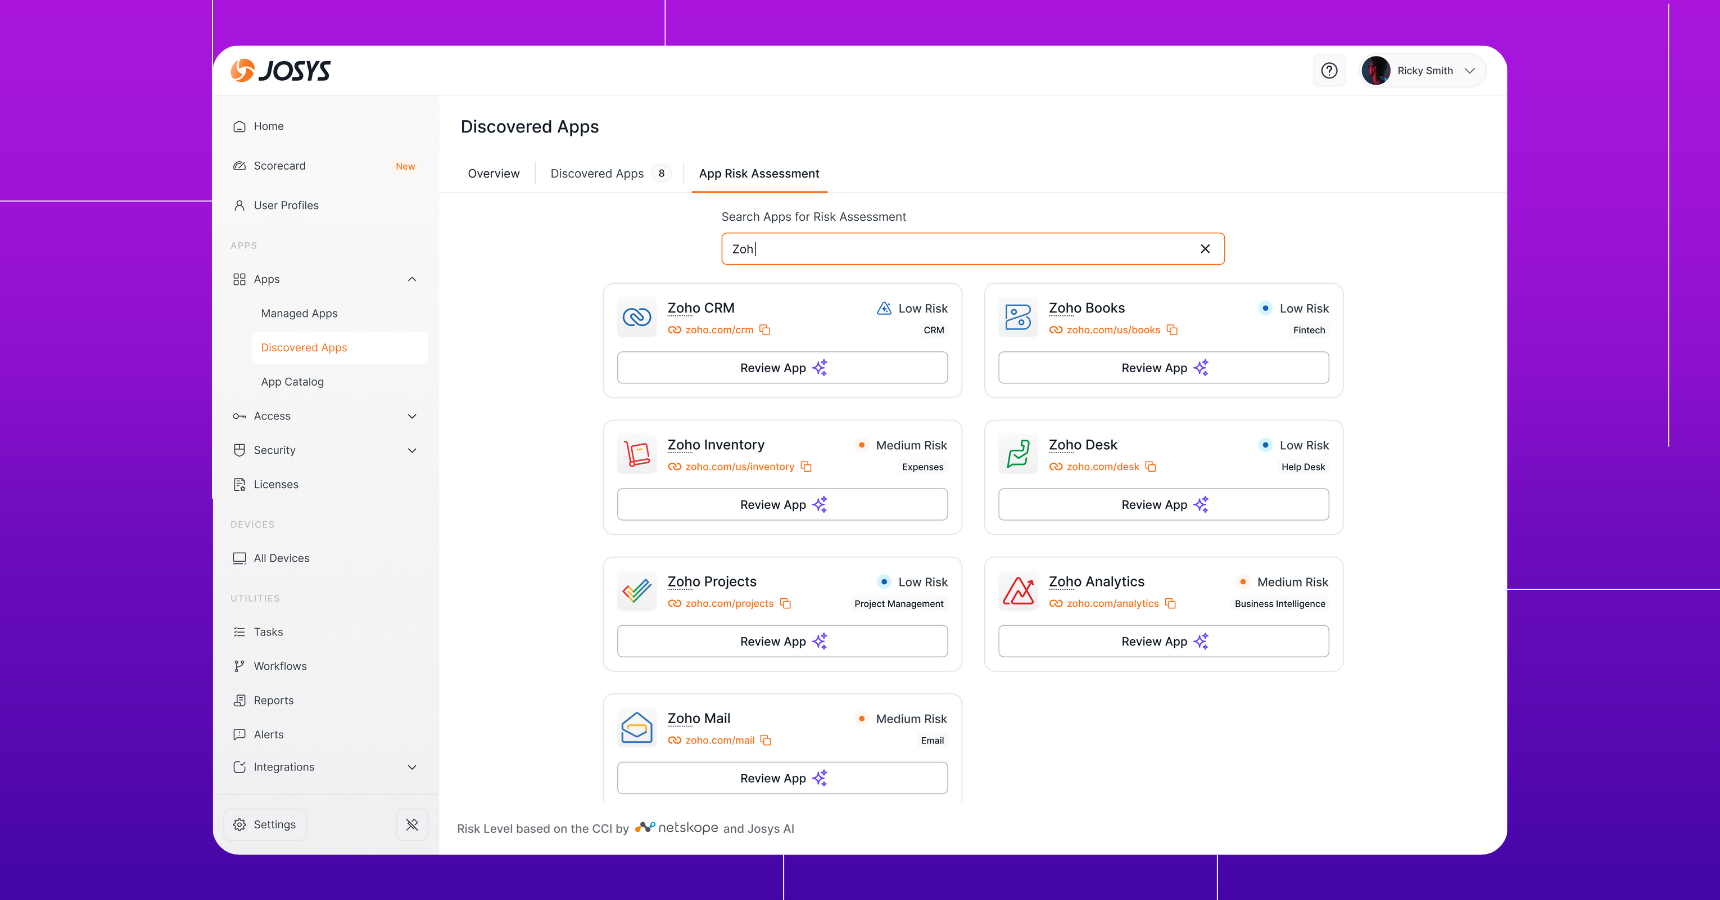Go to User Profiles
This screenshot has height=900, width=1720.
(286, 206)
